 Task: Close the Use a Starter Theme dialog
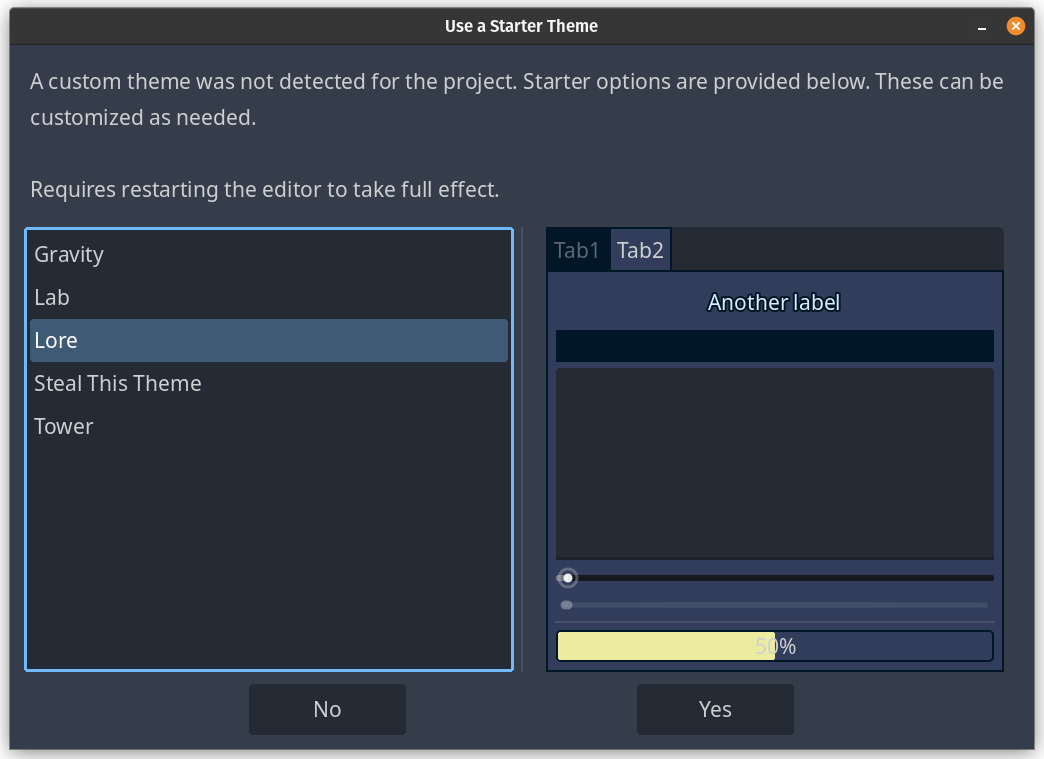[1015, 26]
